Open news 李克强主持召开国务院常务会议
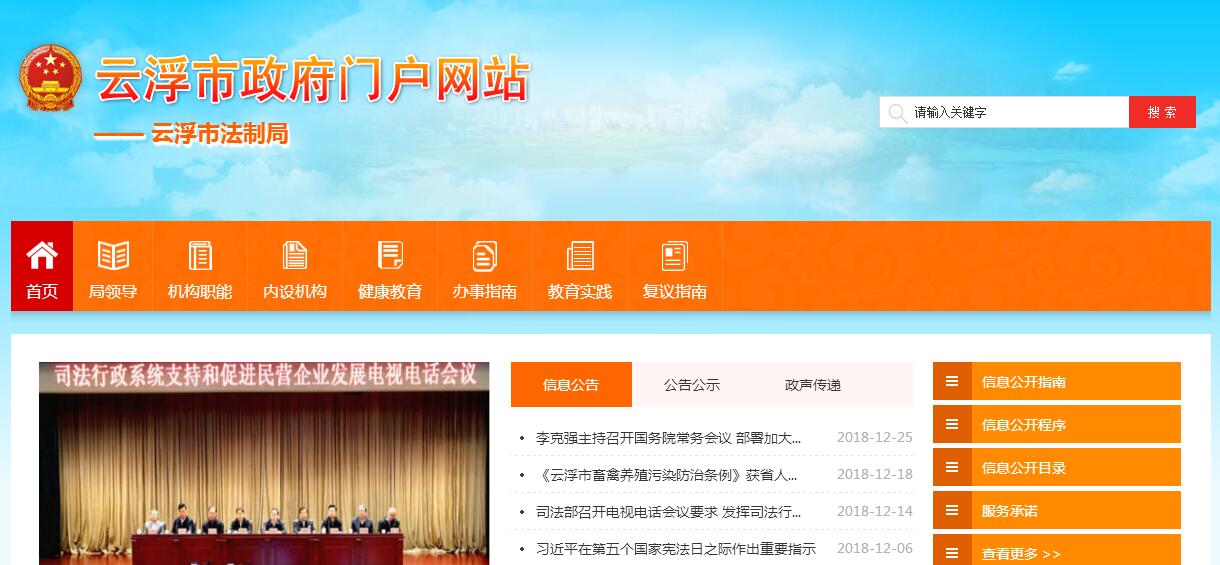The image size is (1220, 565). coord(669,437)
